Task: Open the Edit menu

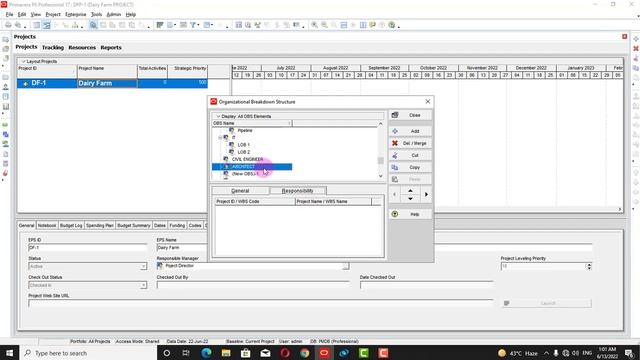Action: pyautogui.click(x=22, y=14)
